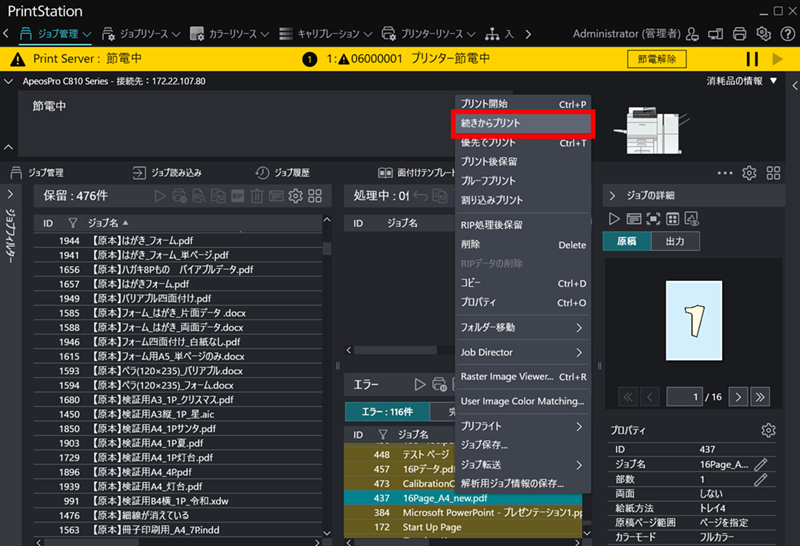Open the ジョブ履歴 view
The image size is (800, 546).
click(x=284, y=172)
